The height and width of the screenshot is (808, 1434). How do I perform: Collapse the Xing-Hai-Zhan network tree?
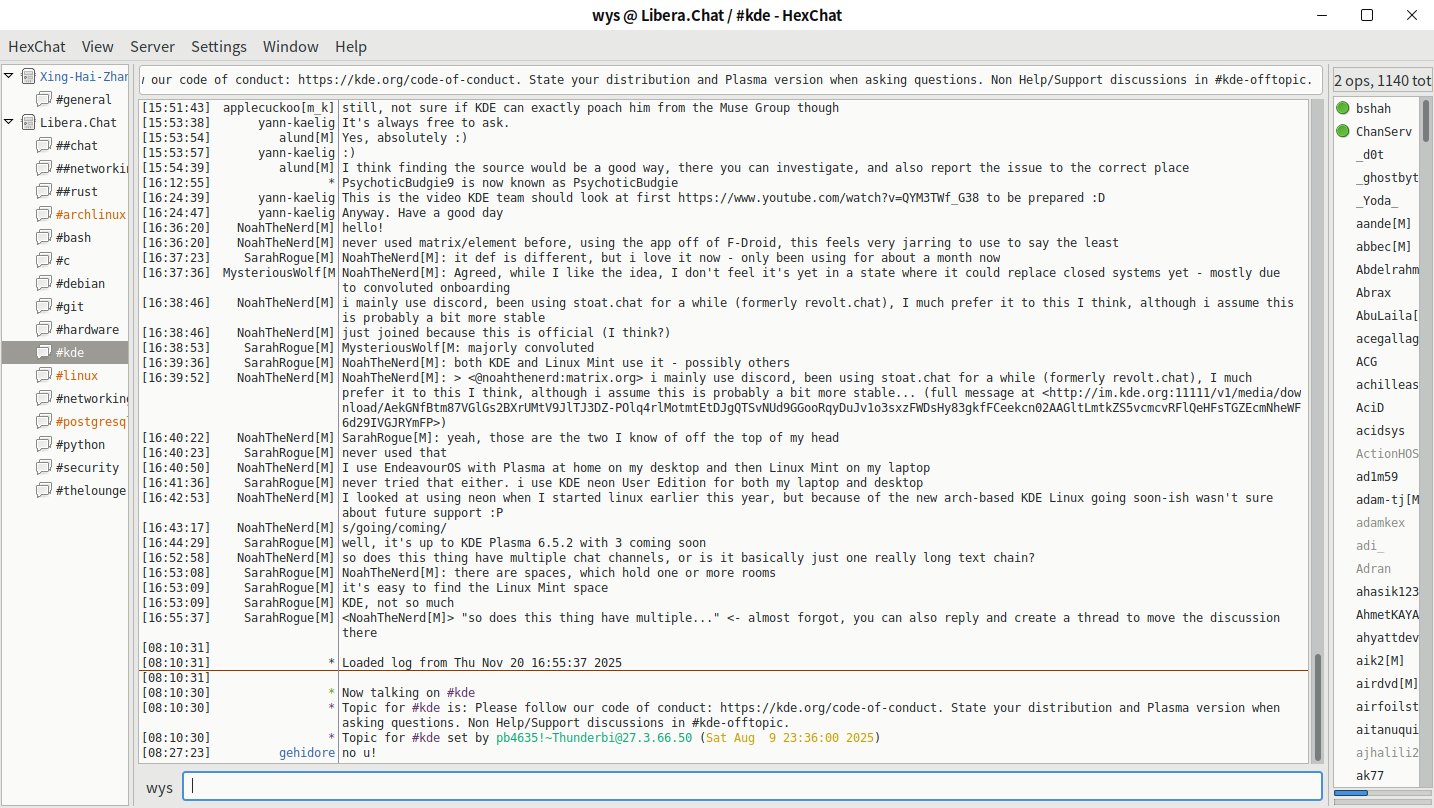[9, 76]
